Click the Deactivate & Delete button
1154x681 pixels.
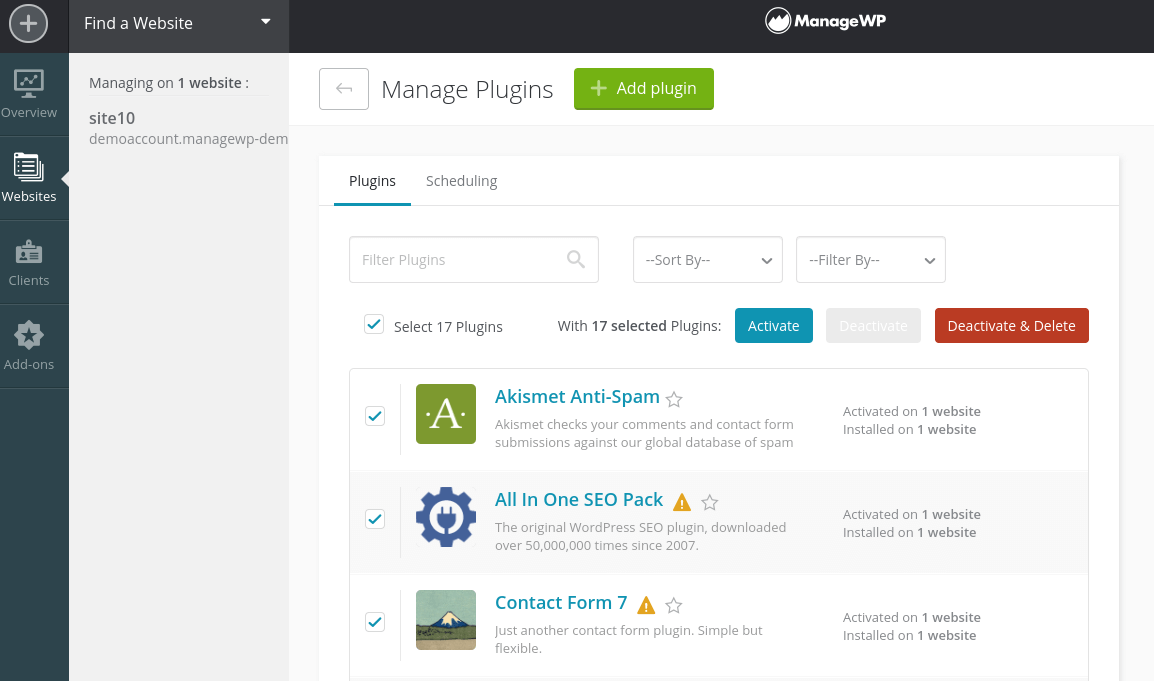tap(1011, 325)
